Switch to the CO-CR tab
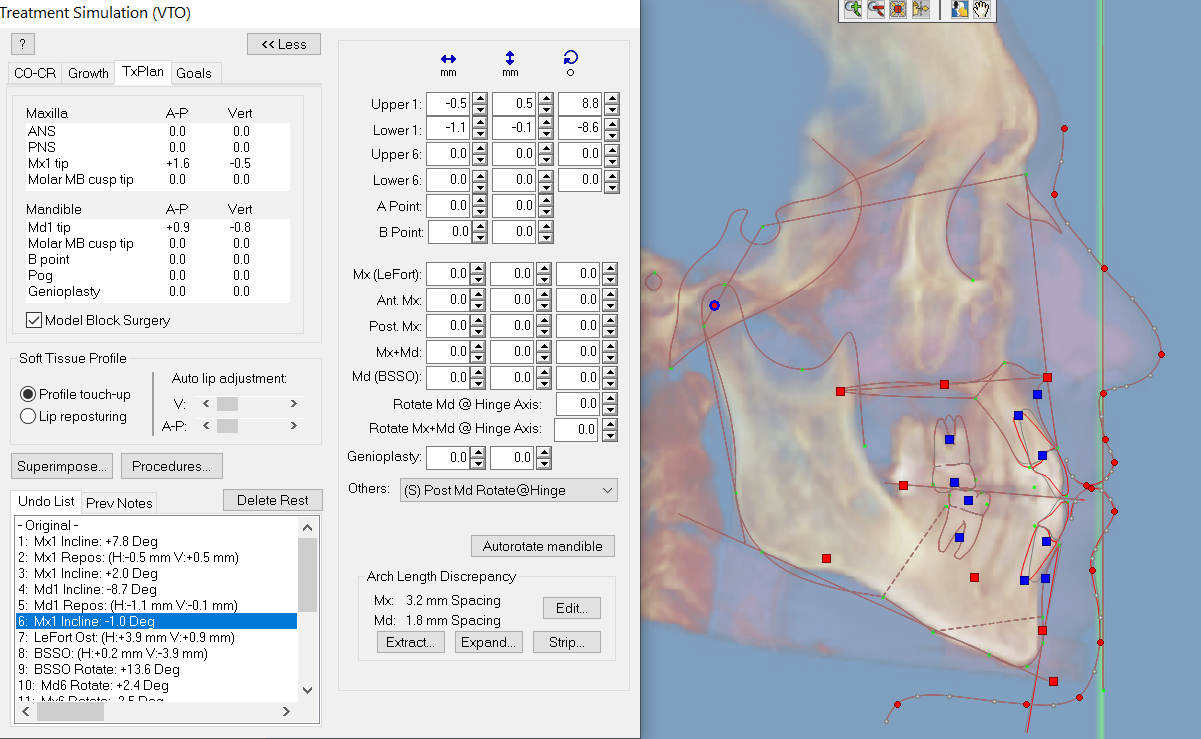 [x=35, y=73]
